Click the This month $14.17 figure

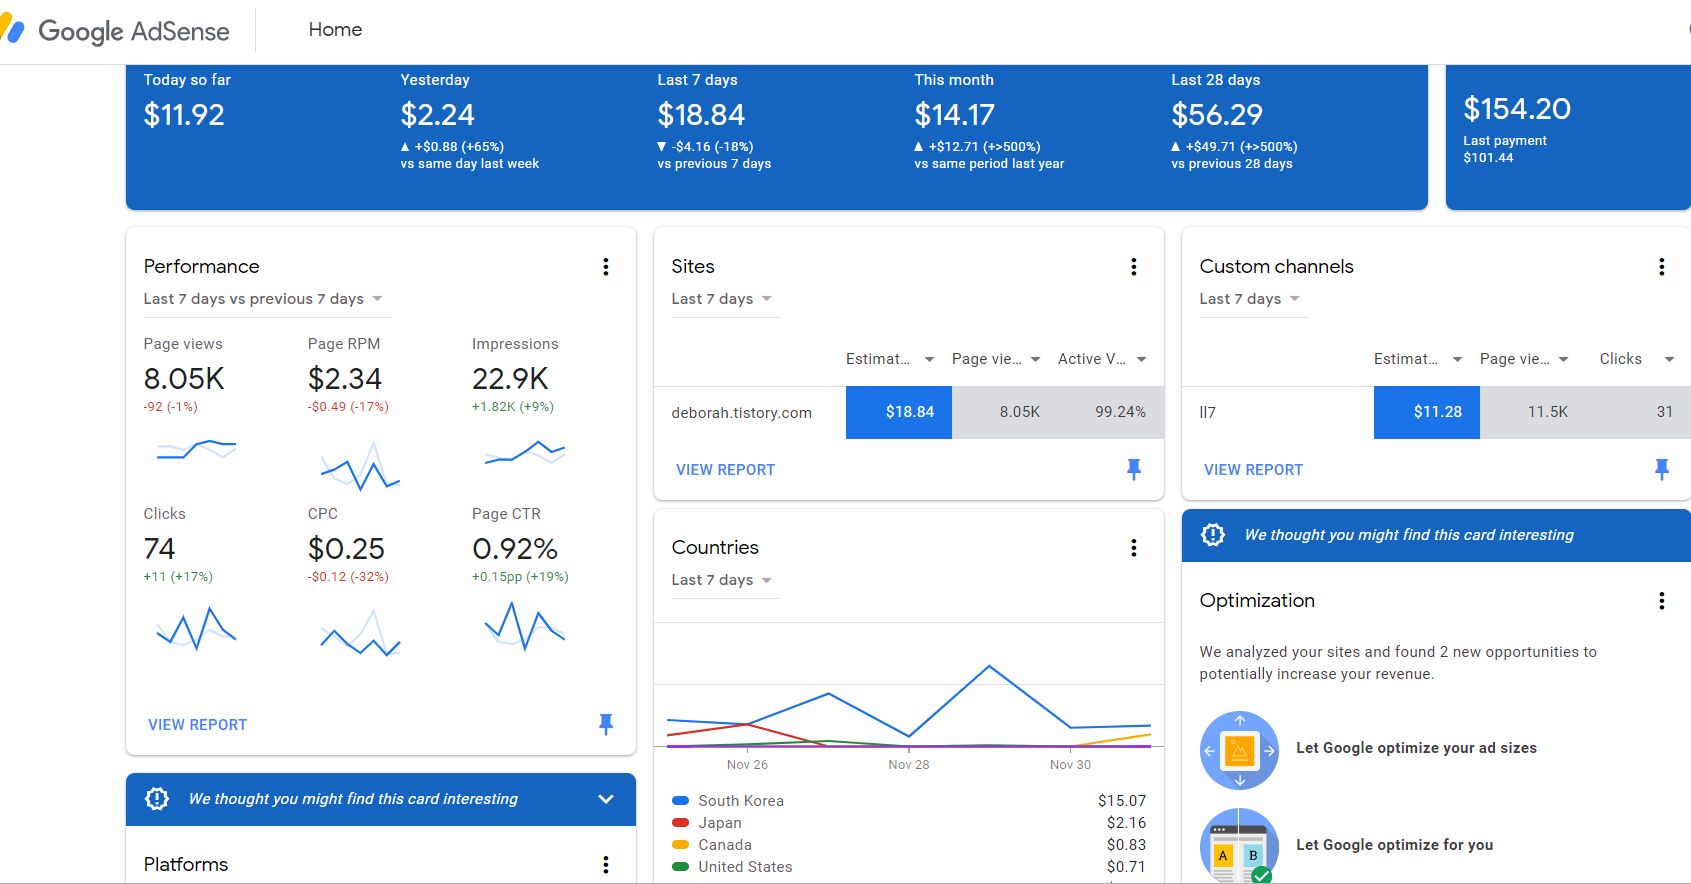click(955, 115)
